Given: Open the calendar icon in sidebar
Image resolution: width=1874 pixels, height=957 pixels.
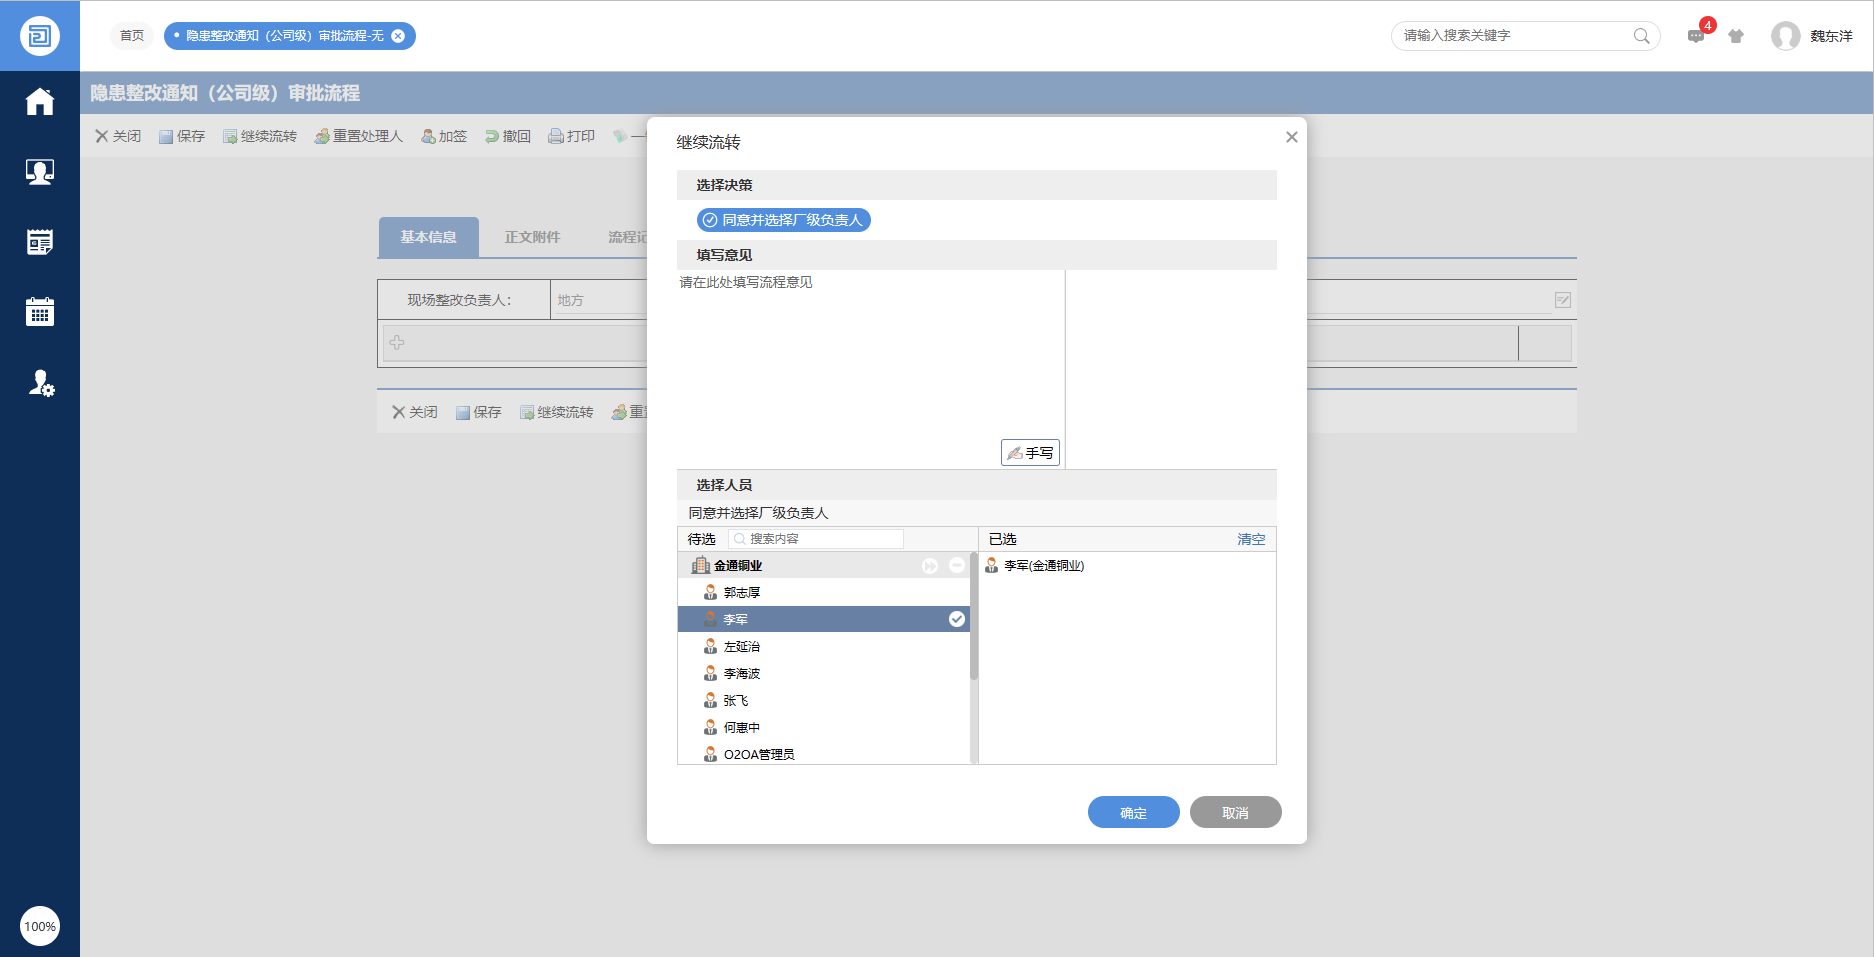Looking at the screenshot, I should tap(40, 312).
